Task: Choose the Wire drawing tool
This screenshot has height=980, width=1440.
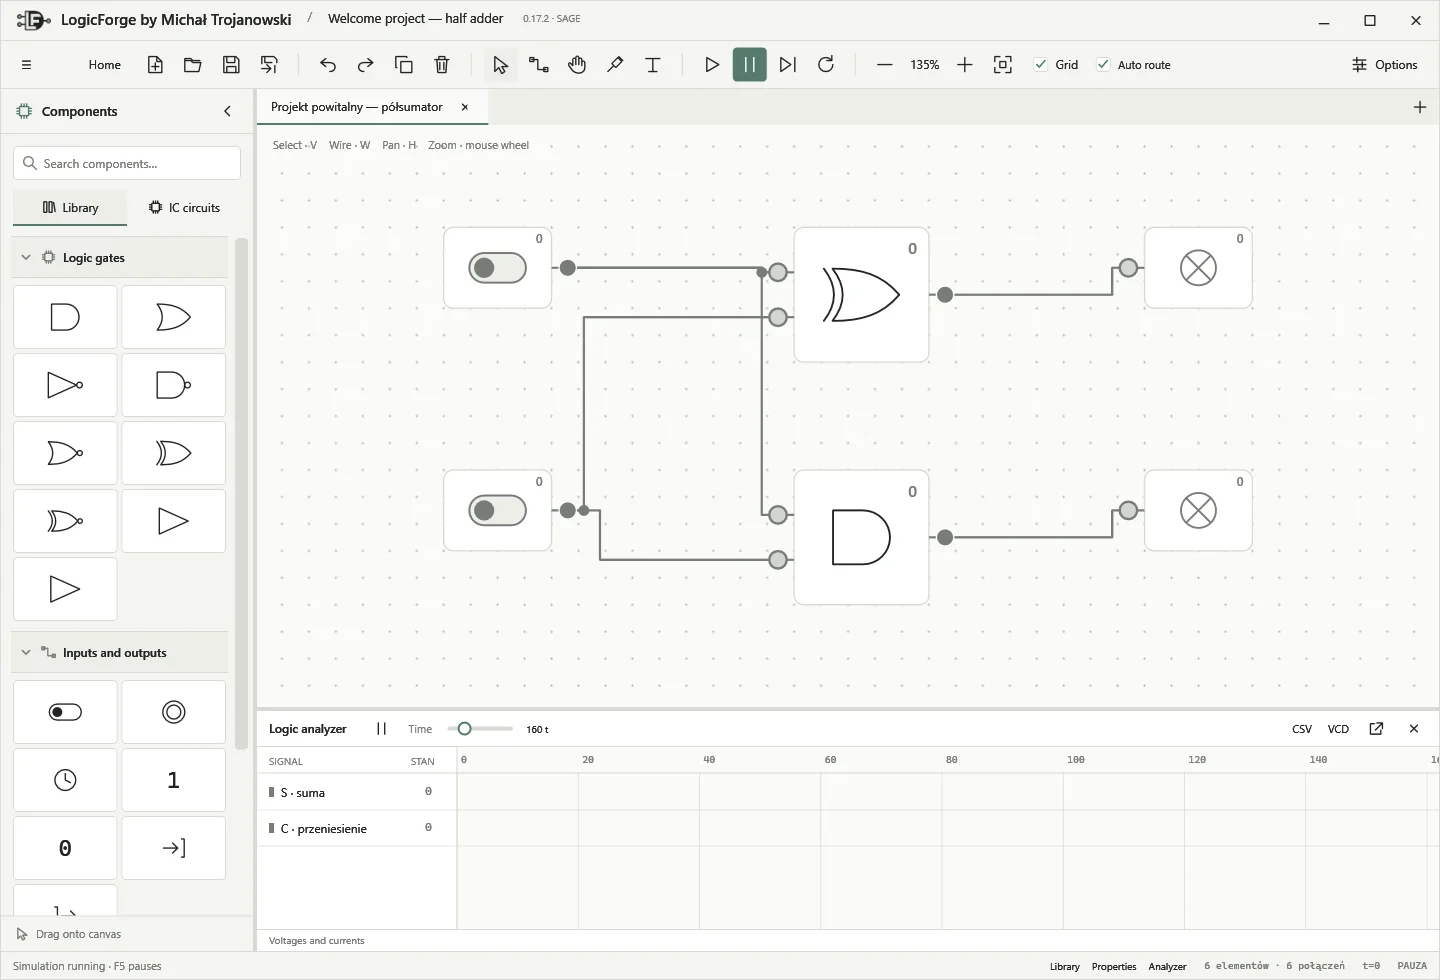Action: (539, 65)
